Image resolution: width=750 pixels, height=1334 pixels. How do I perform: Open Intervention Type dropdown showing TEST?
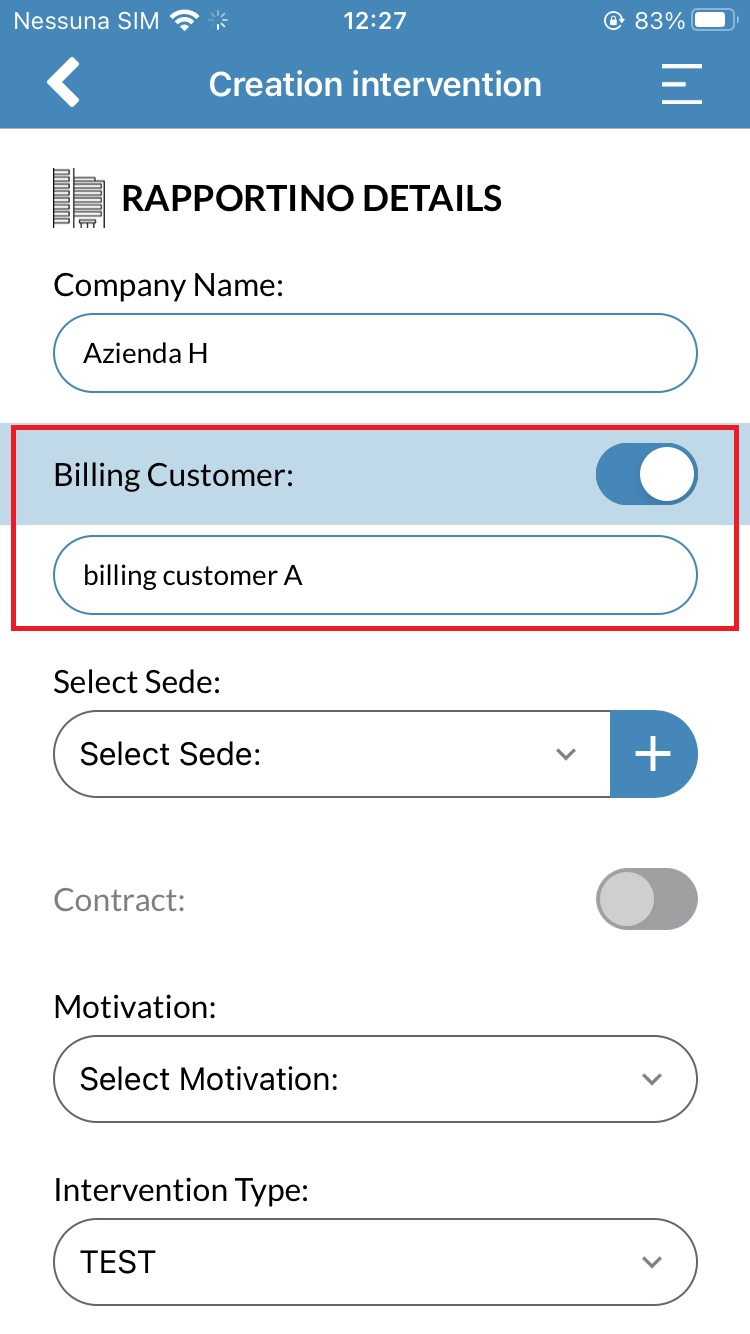[375, 1261]
